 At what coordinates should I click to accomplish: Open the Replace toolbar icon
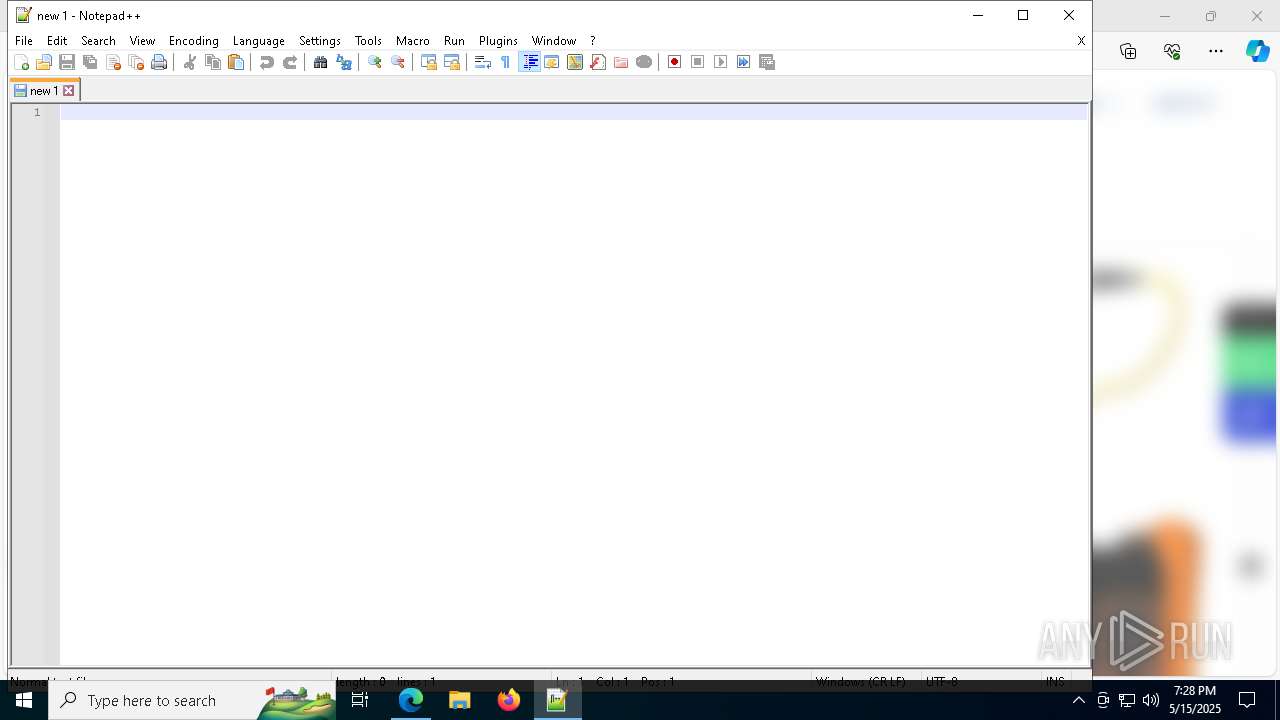coord(344,62)
